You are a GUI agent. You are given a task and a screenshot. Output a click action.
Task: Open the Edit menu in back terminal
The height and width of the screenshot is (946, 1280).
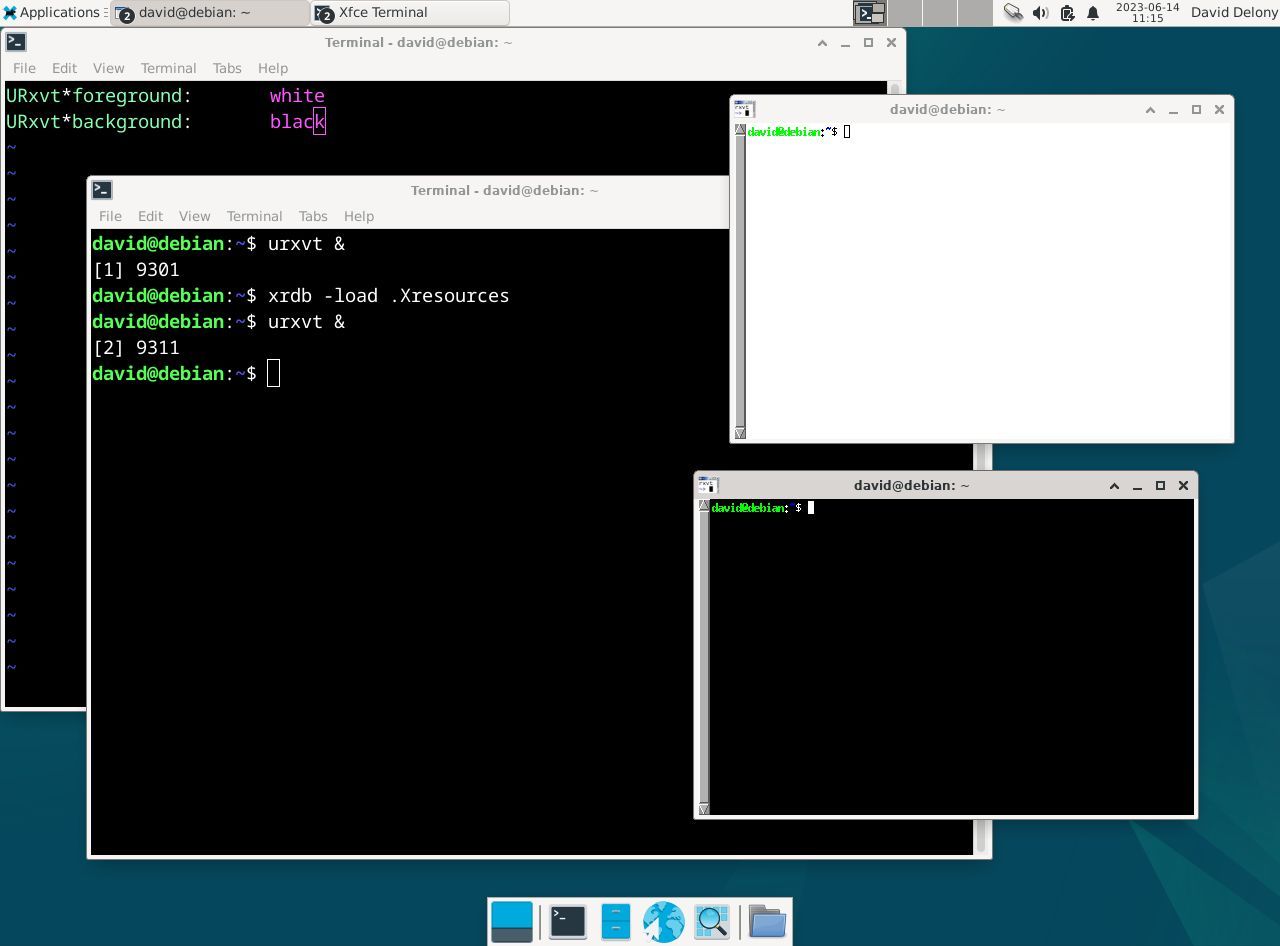pyautogui.click(x=64, y=68)
